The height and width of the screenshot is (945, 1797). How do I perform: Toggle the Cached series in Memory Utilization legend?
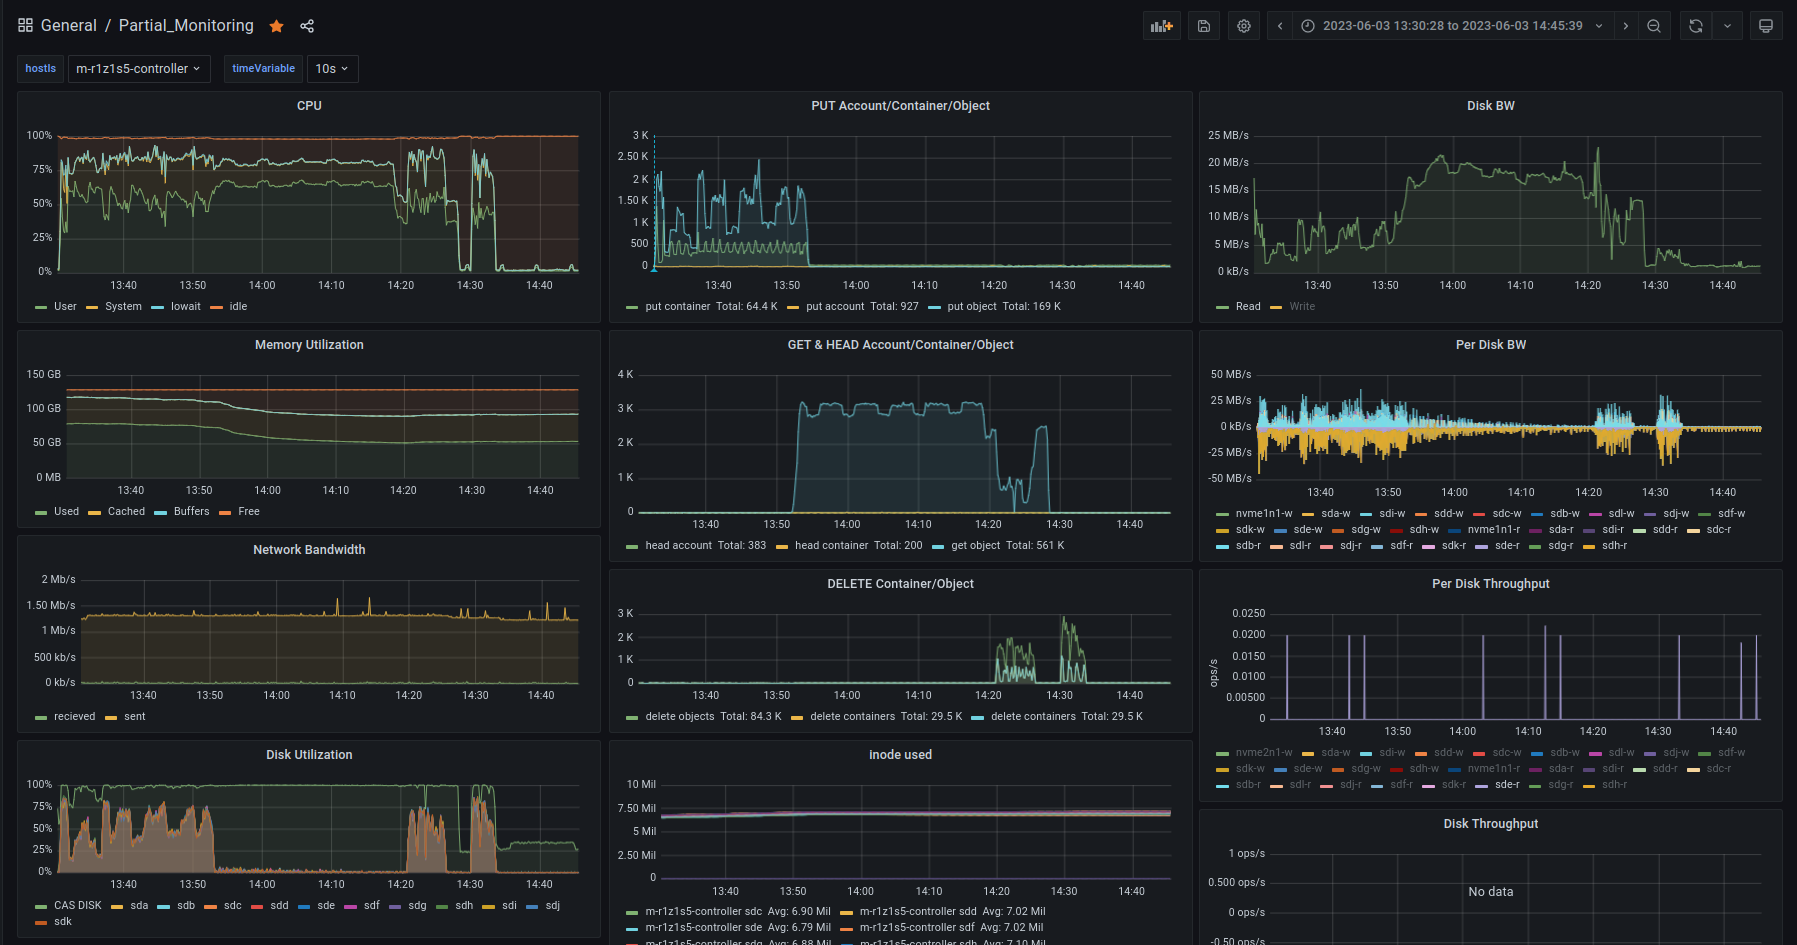126,512
